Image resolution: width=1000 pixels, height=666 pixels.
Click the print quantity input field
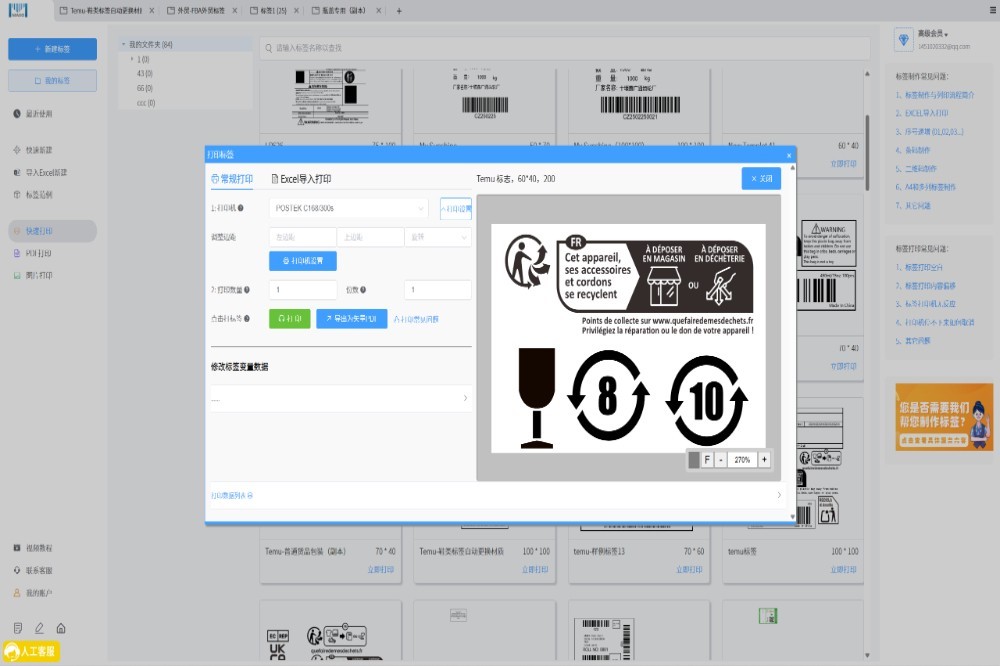303,290
